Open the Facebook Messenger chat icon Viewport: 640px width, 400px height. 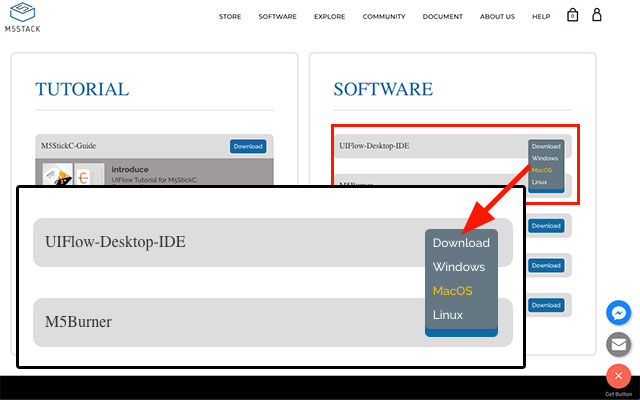tap(619, 313)
